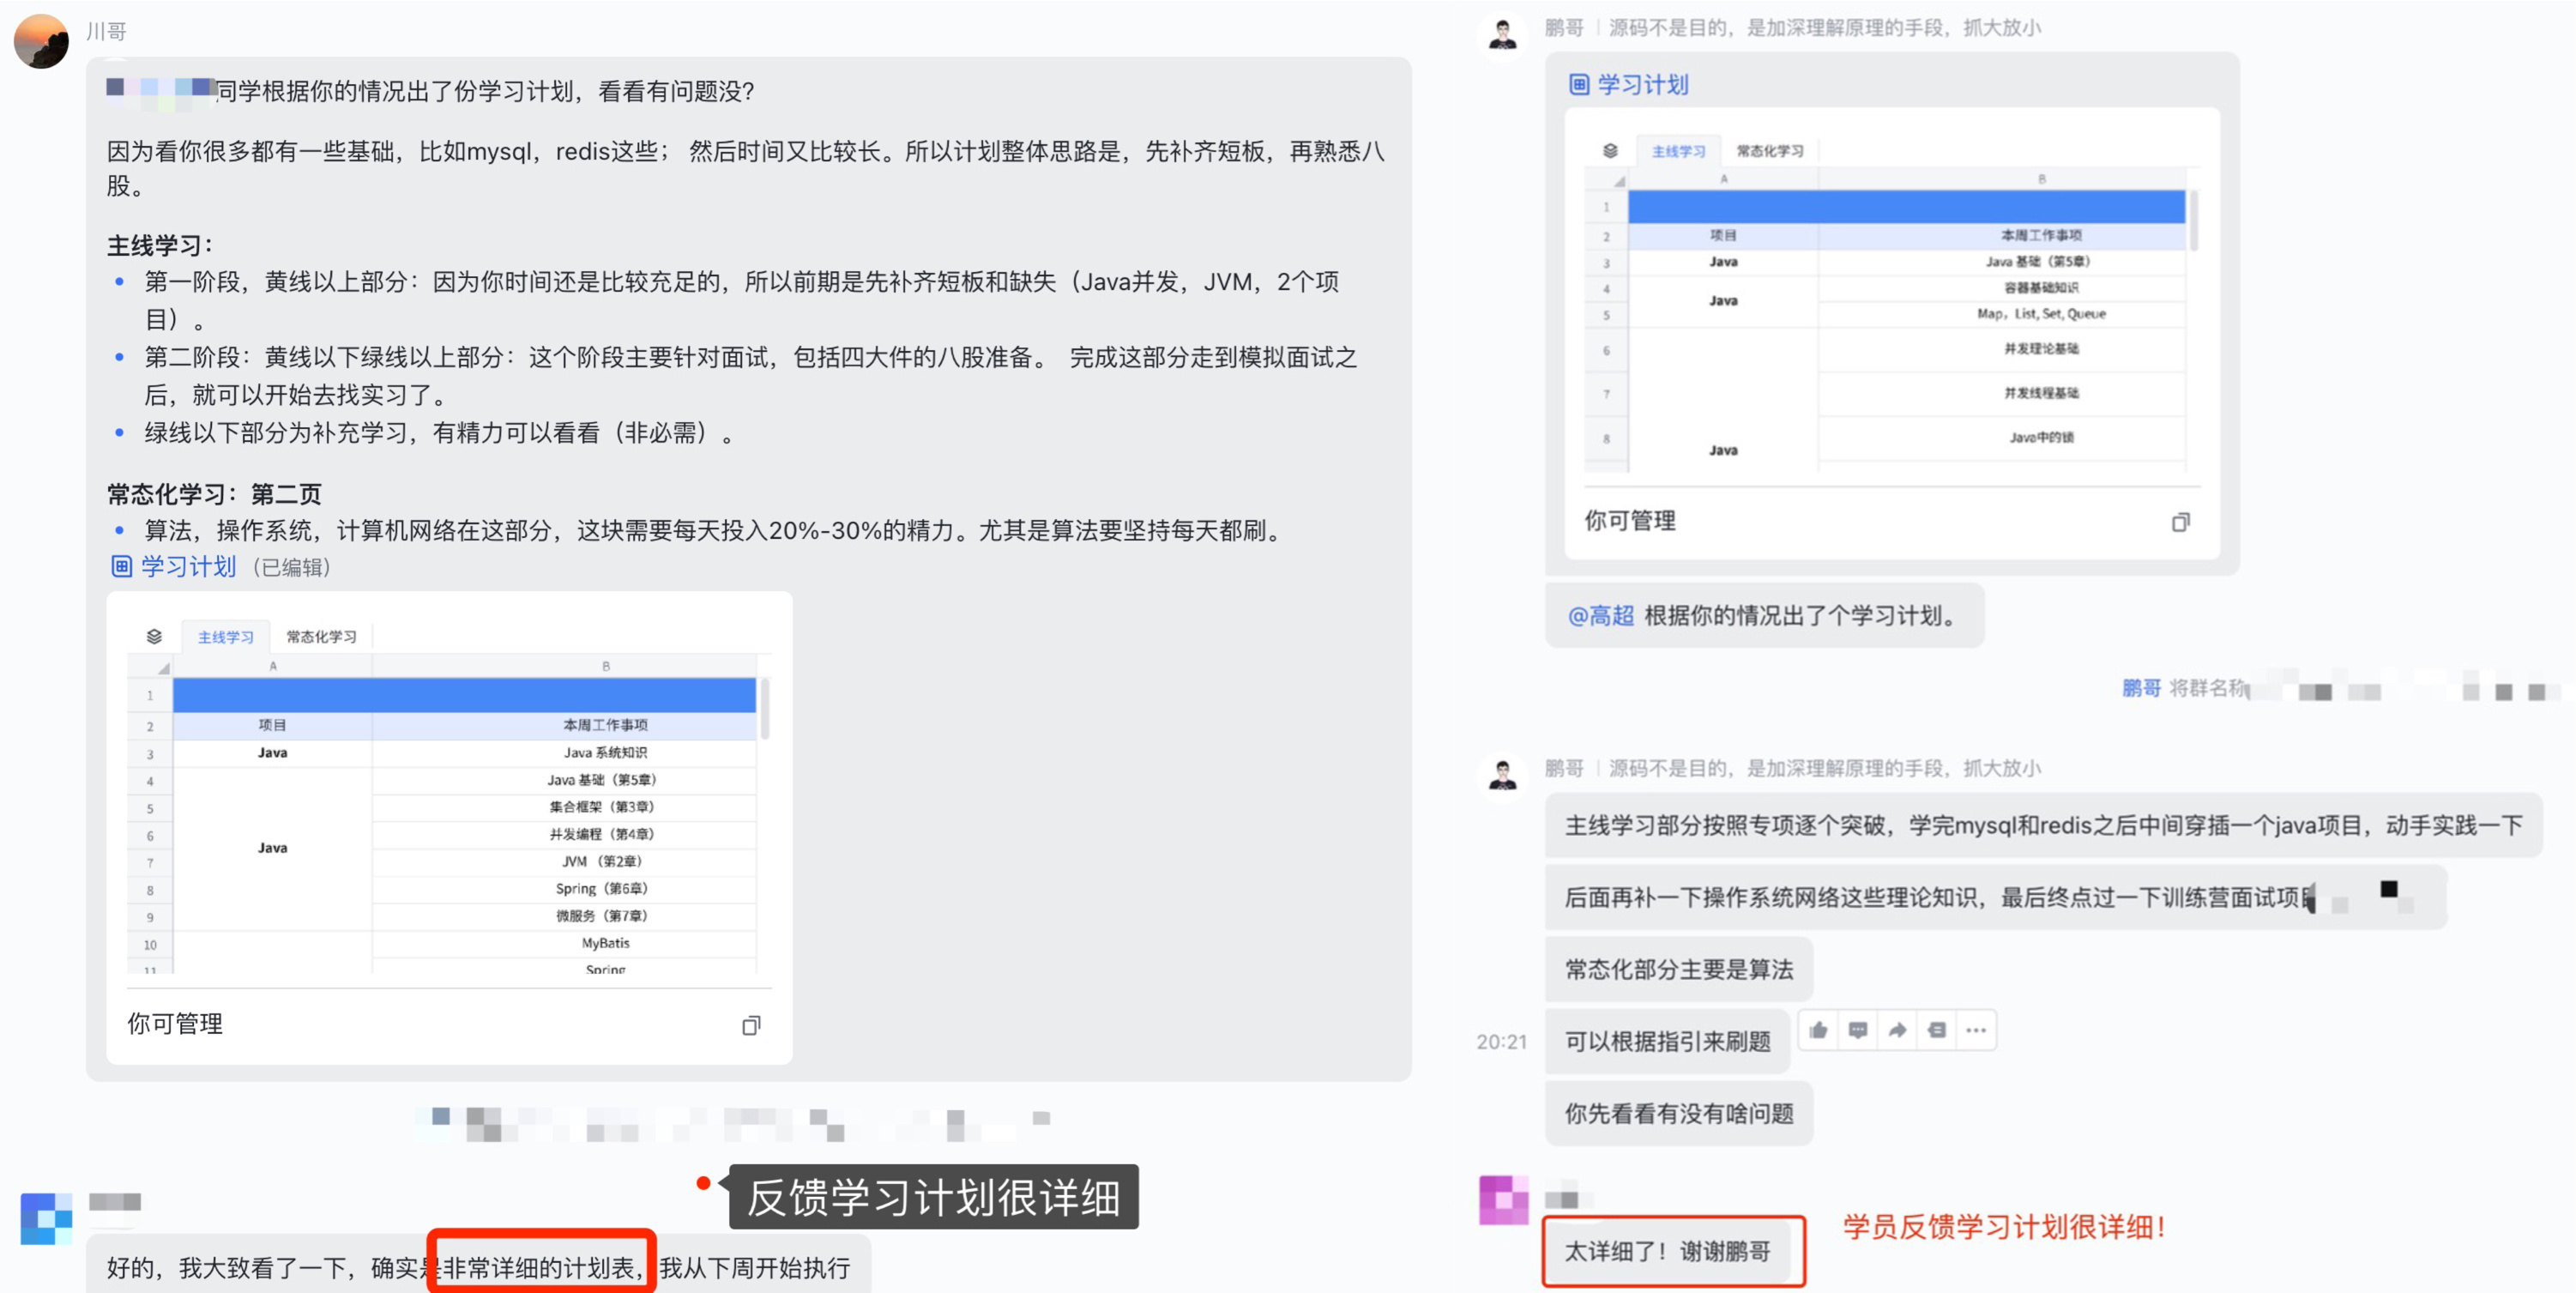Open the 学习计划 link marked 已编辑

188,567
